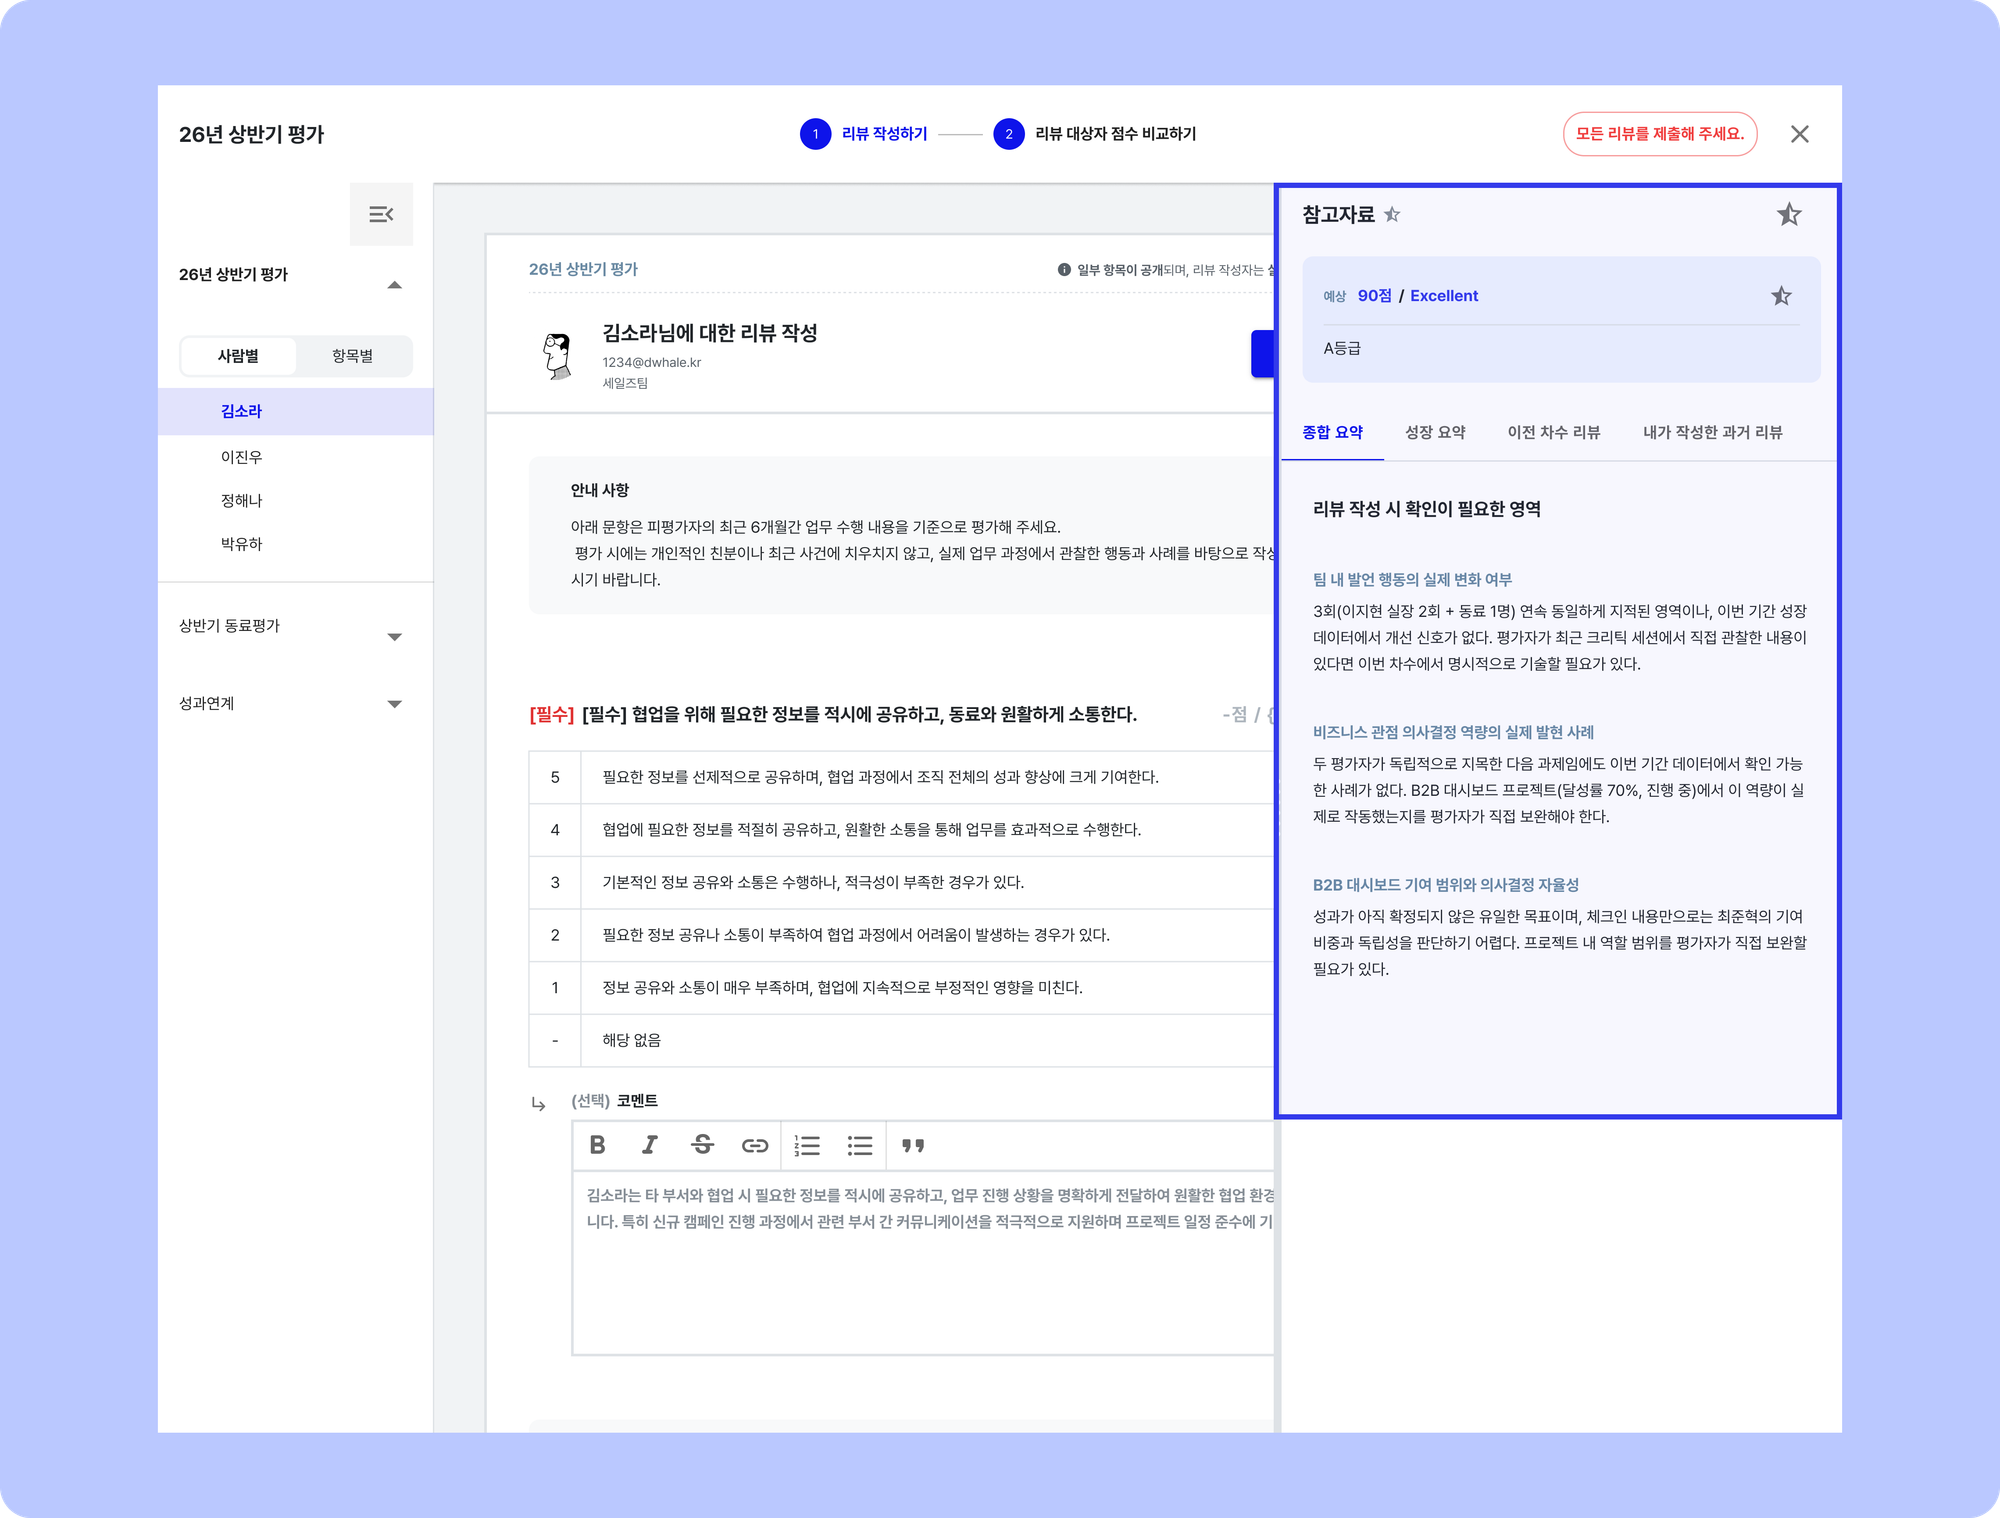Expand the 성과연계 section
The image size is (2000, 1518).
394,704
